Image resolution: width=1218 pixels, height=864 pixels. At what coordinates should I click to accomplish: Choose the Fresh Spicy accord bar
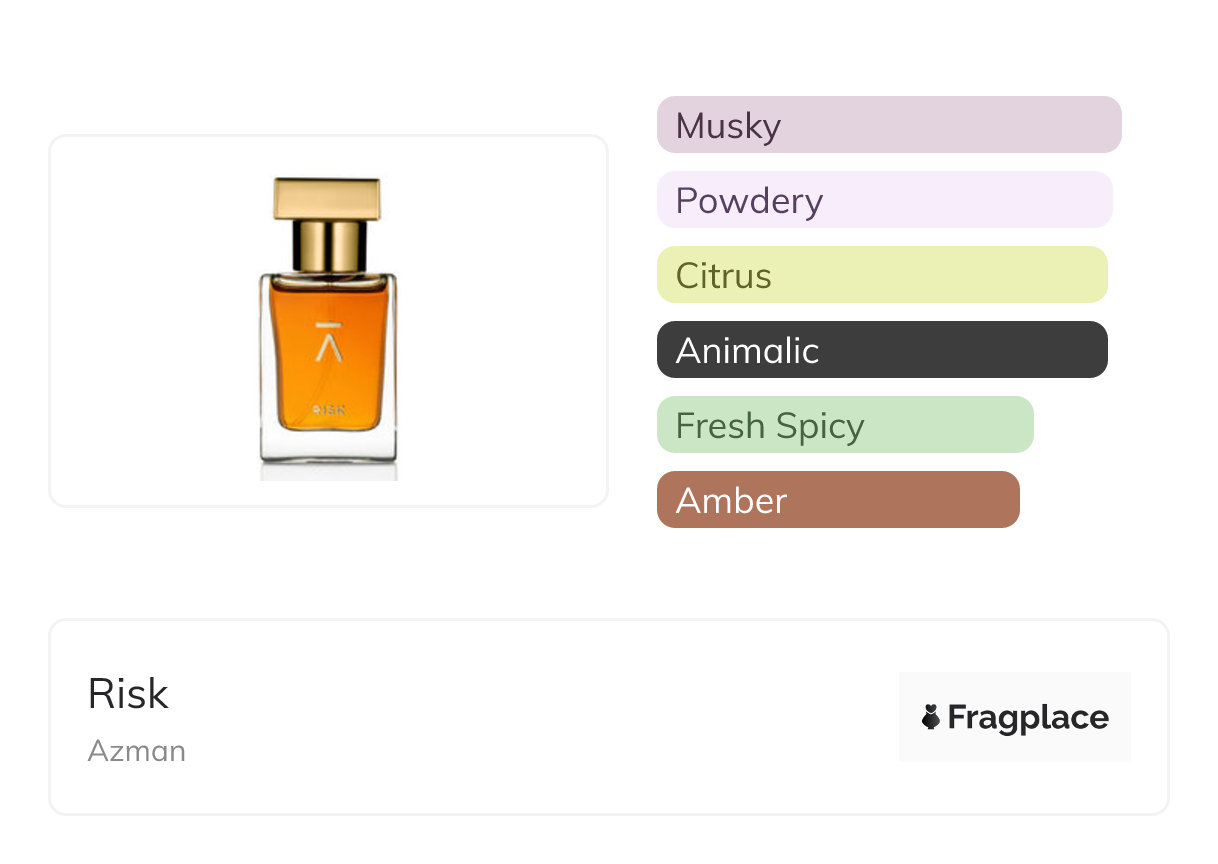[844, 425]
